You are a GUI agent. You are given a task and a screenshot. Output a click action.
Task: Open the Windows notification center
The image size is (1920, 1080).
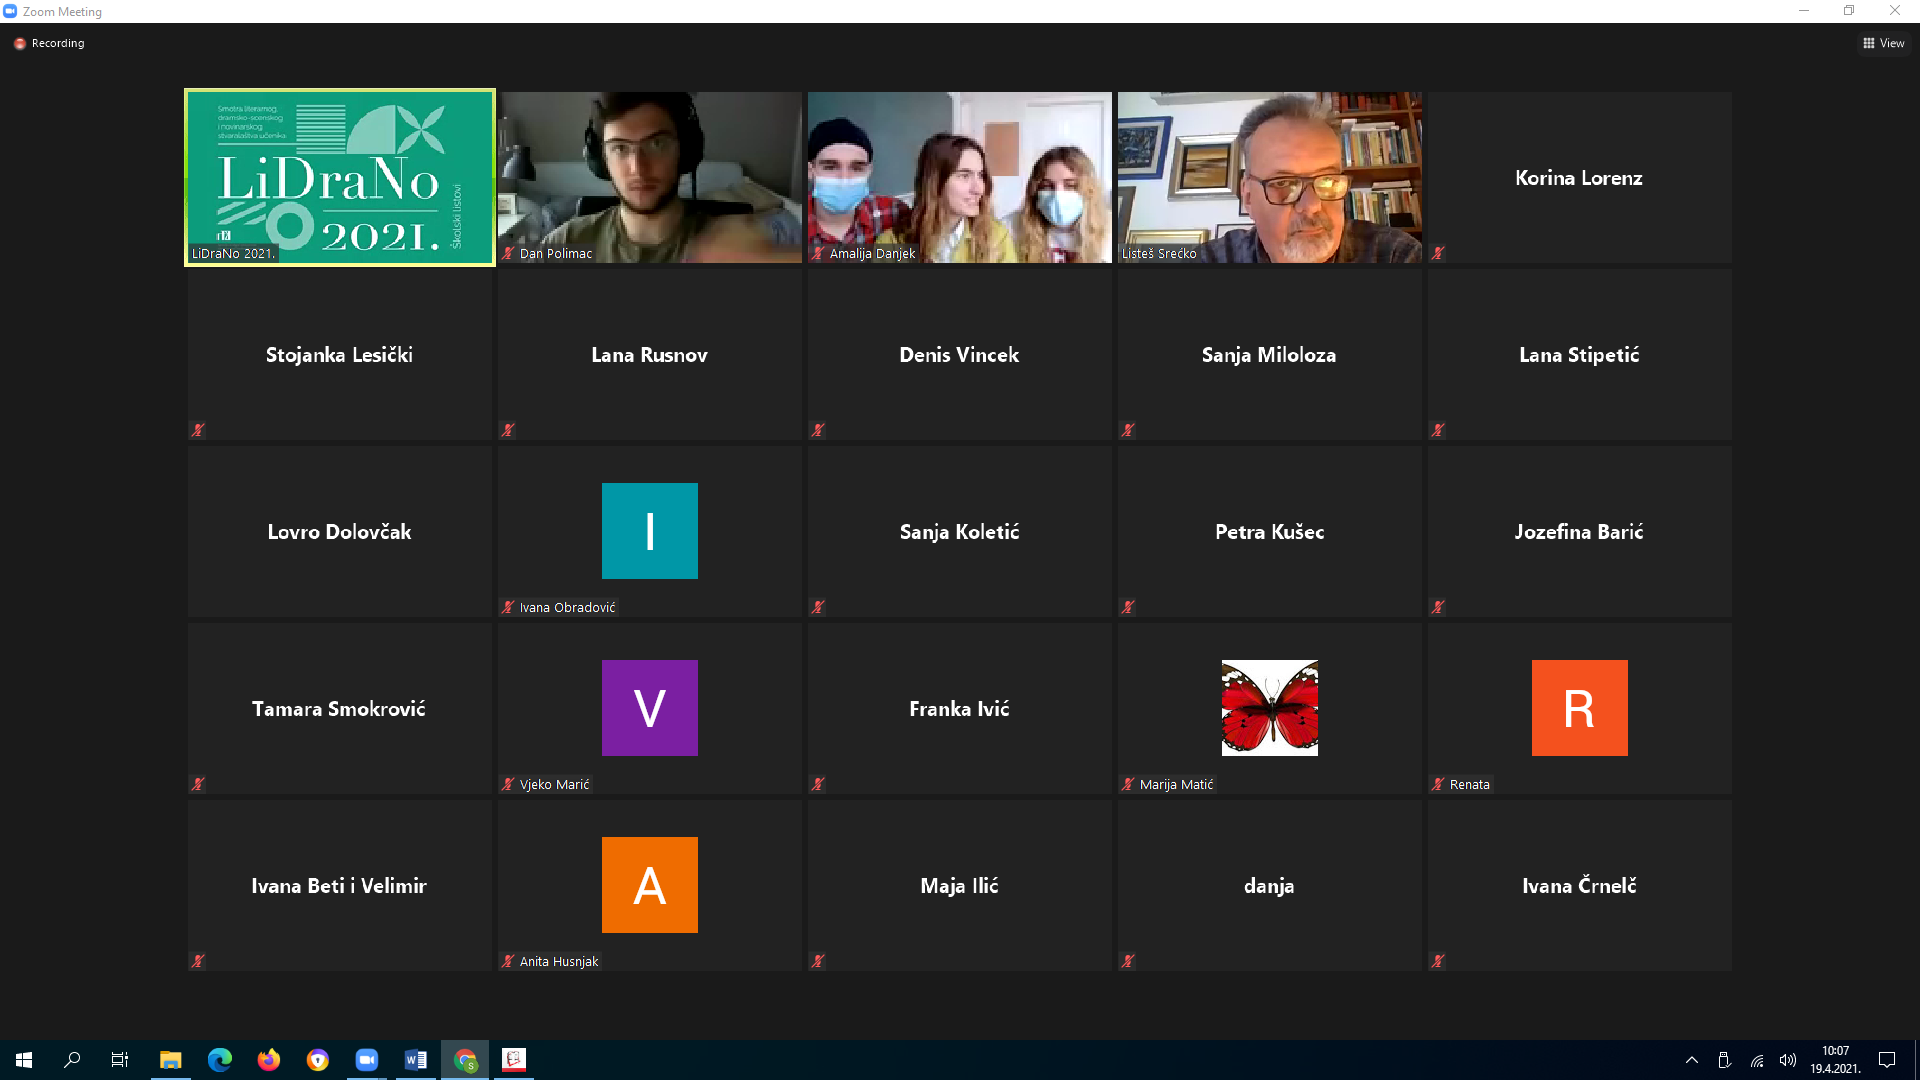[1887, 1060]
